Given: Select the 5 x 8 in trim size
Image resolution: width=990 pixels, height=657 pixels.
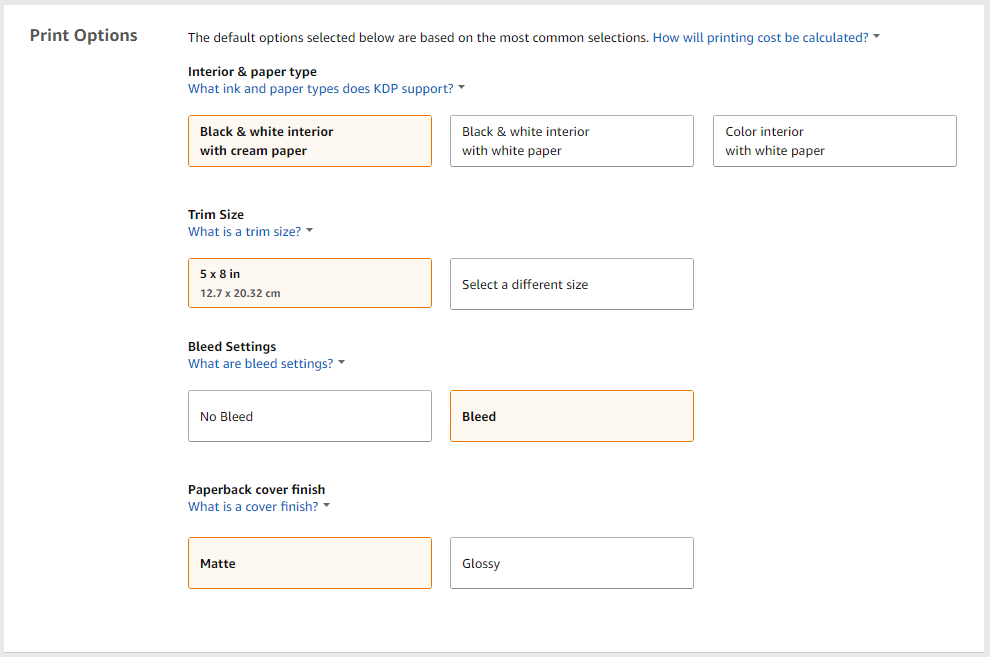Looking at the screenshot, I should point(309,283).
